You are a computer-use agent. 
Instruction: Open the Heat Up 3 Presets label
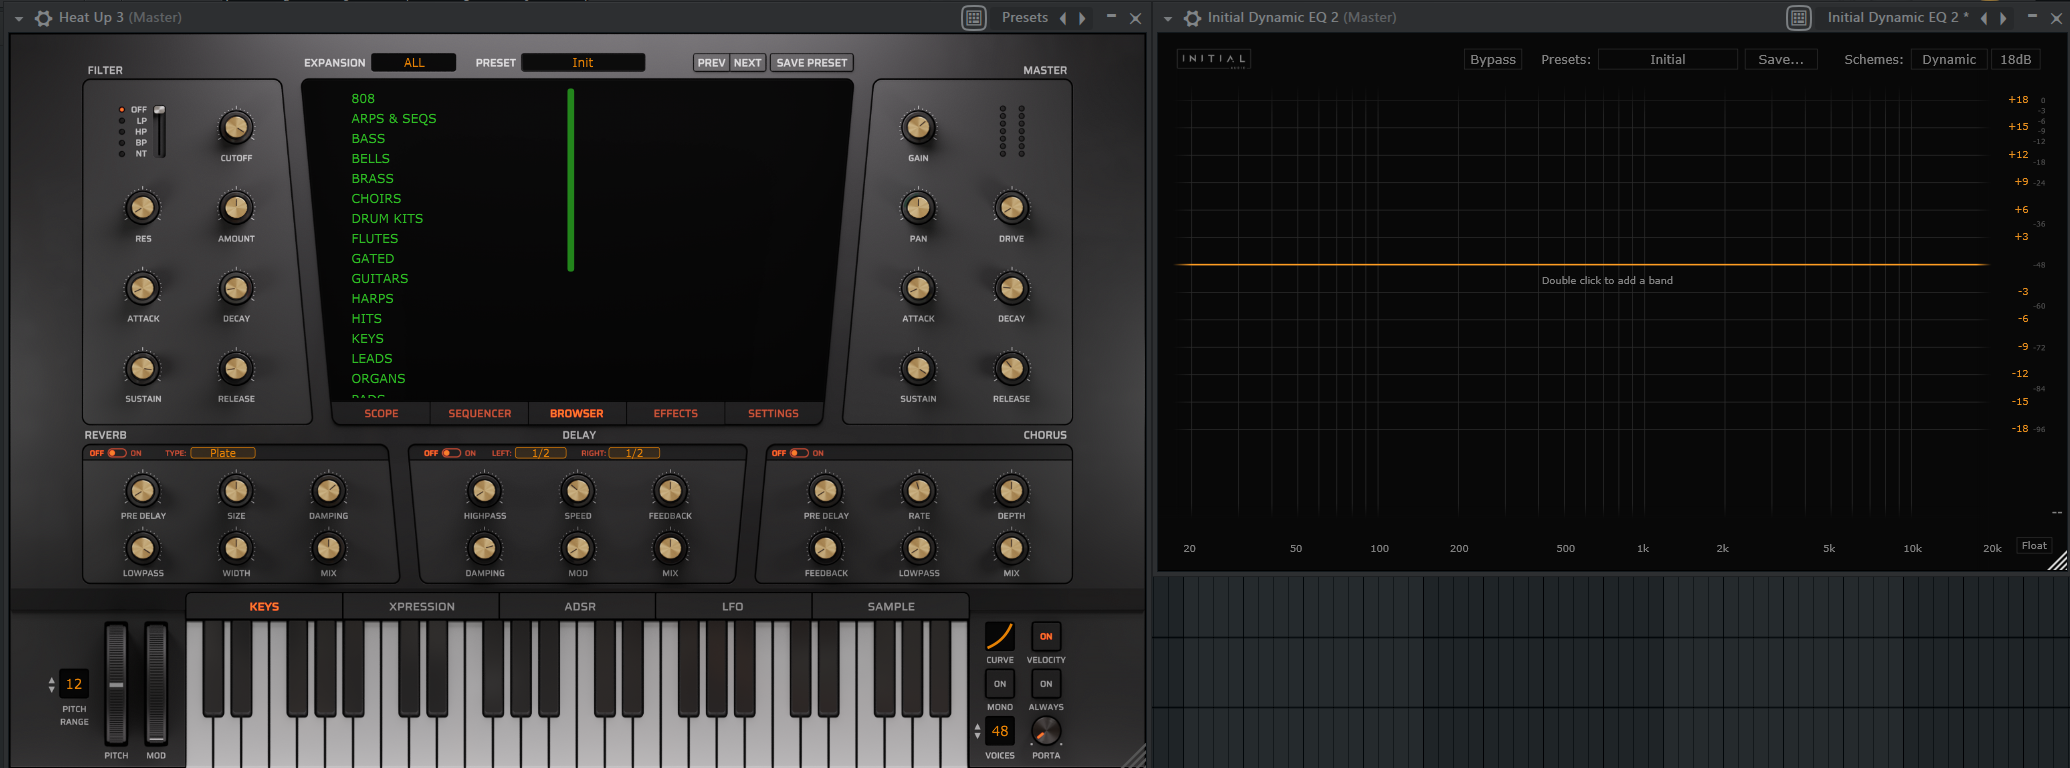tap(1025, 18)
